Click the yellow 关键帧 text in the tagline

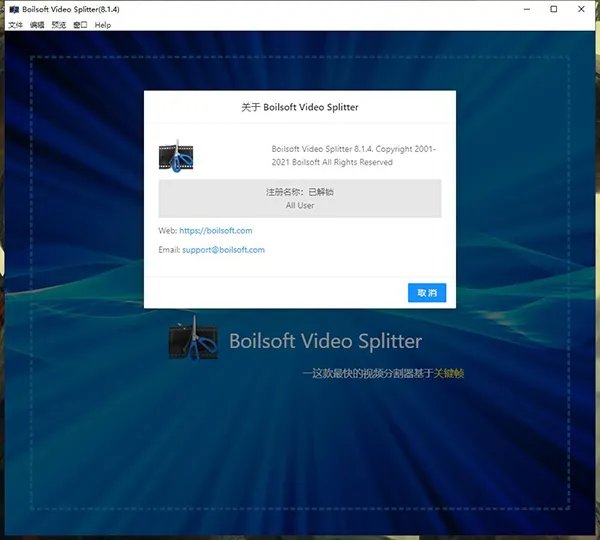pos(449,373)
